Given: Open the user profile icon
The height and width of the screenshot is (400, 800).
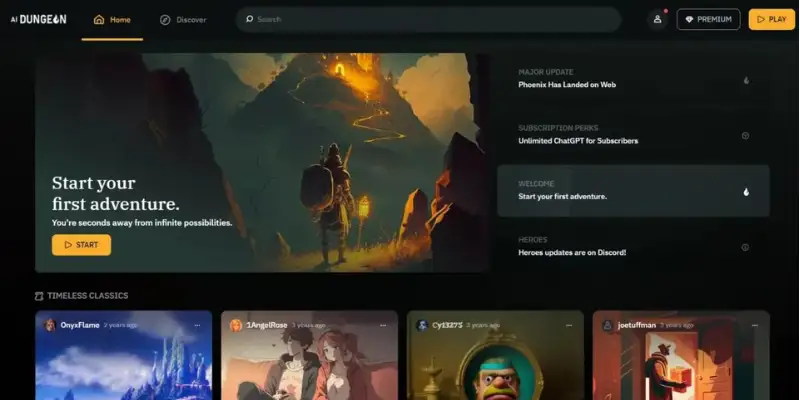Looking at the screenshot, I should pyautogui.click(x=658, y=19).
